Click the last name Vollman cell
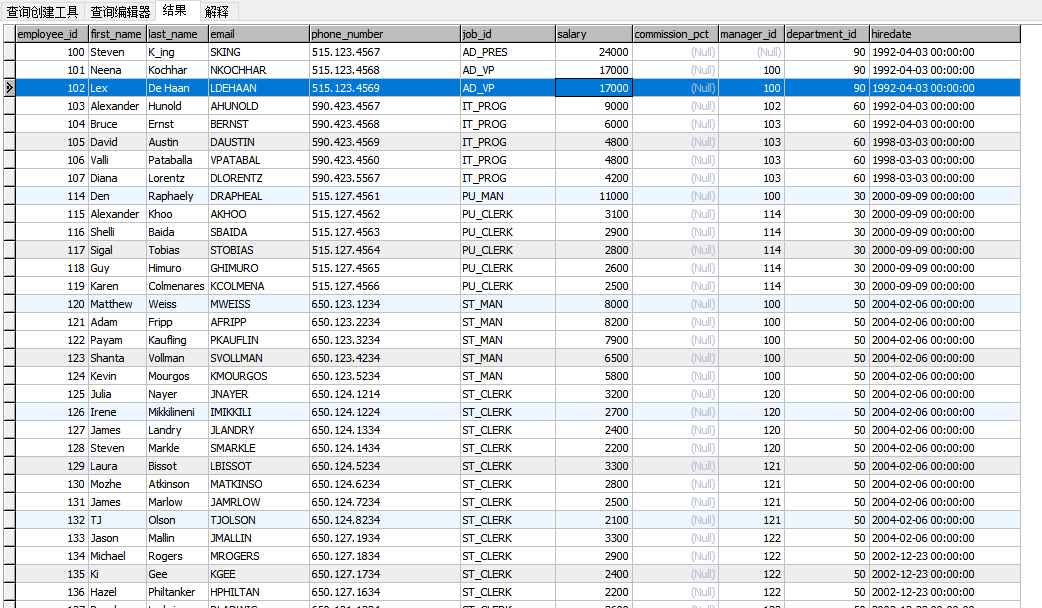Image resolution: width=1042 pixels, height=608 pixels. [177, 357]
